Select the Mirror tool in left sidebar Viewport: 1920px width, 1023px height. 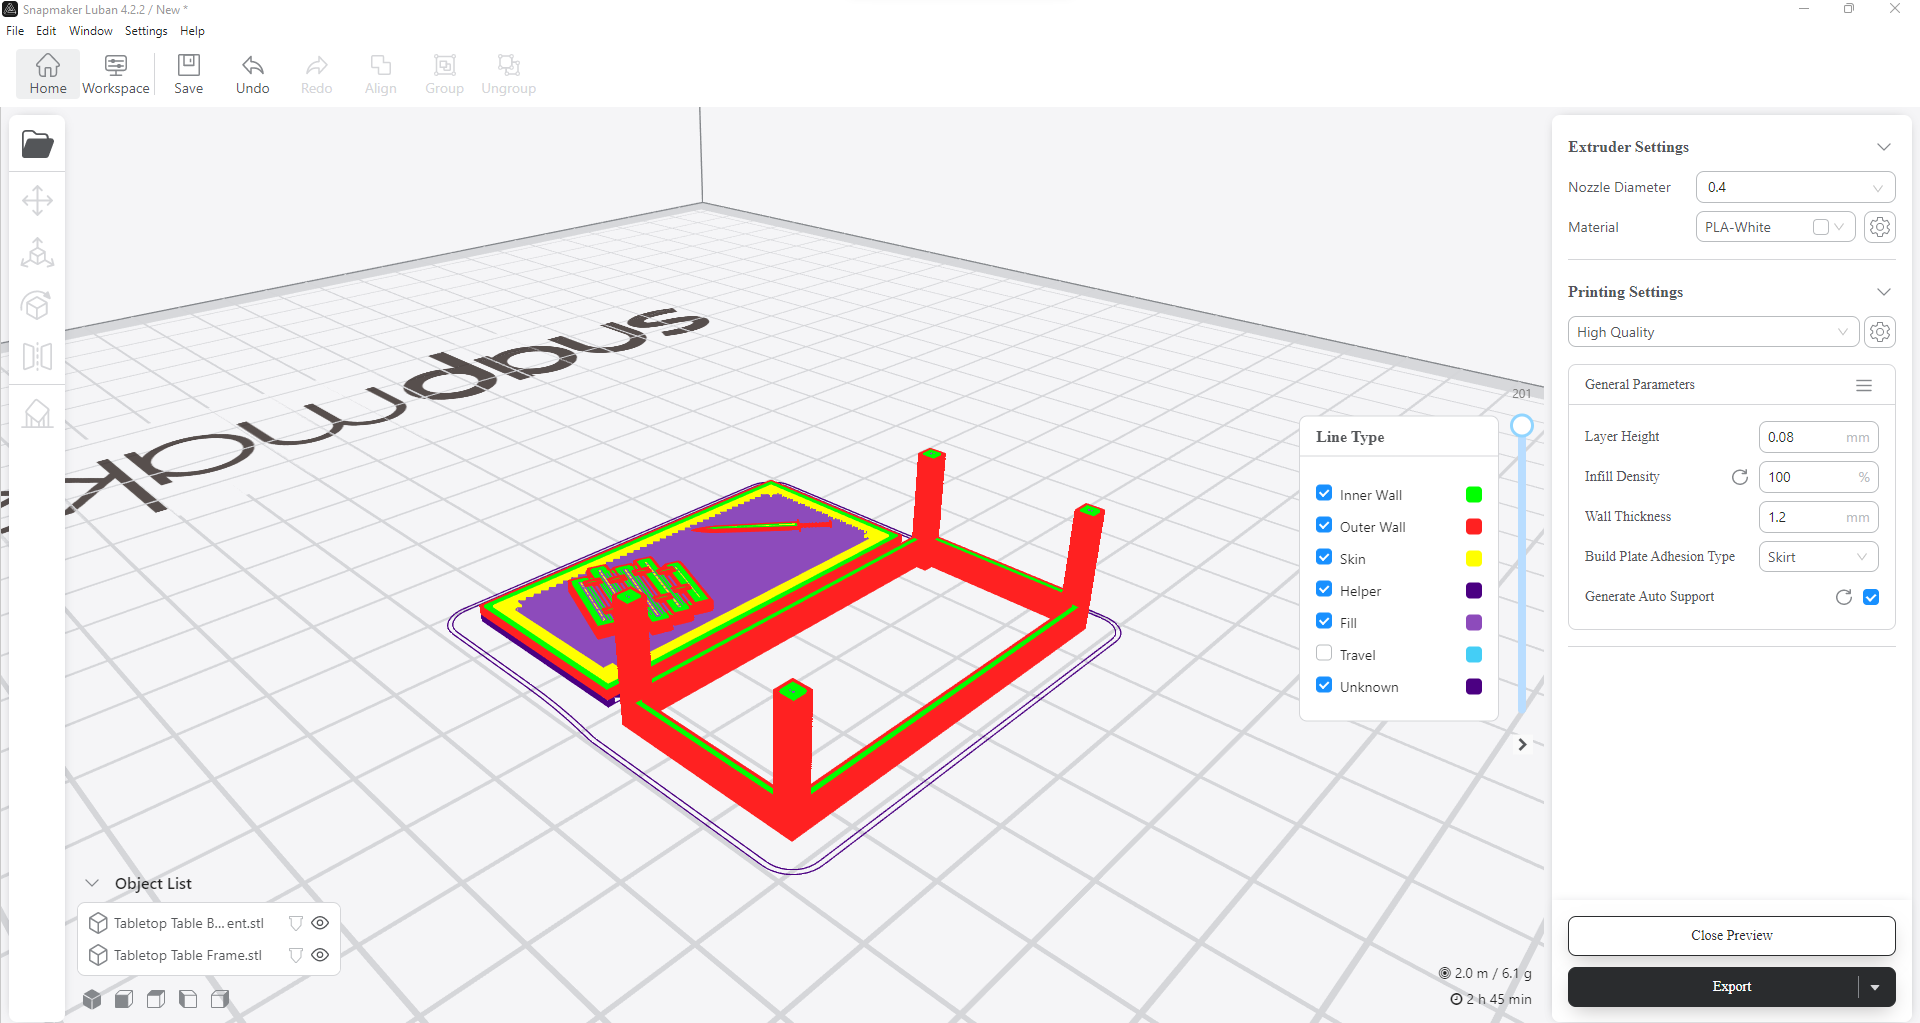point(38,356)
